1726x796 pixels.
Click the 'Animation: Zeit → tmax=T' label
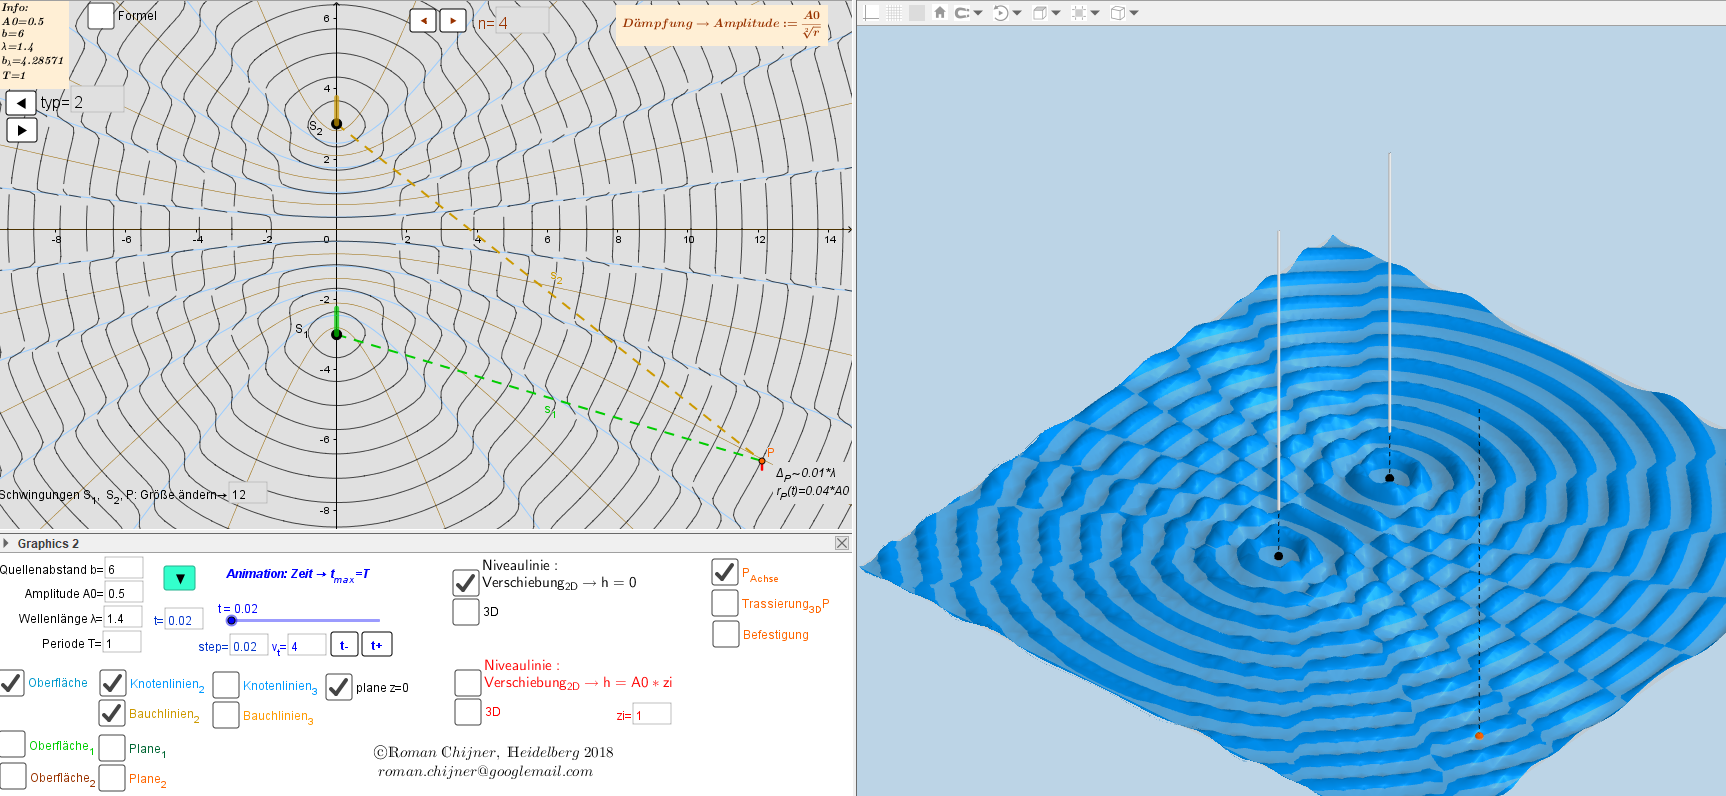coord(298,574)
